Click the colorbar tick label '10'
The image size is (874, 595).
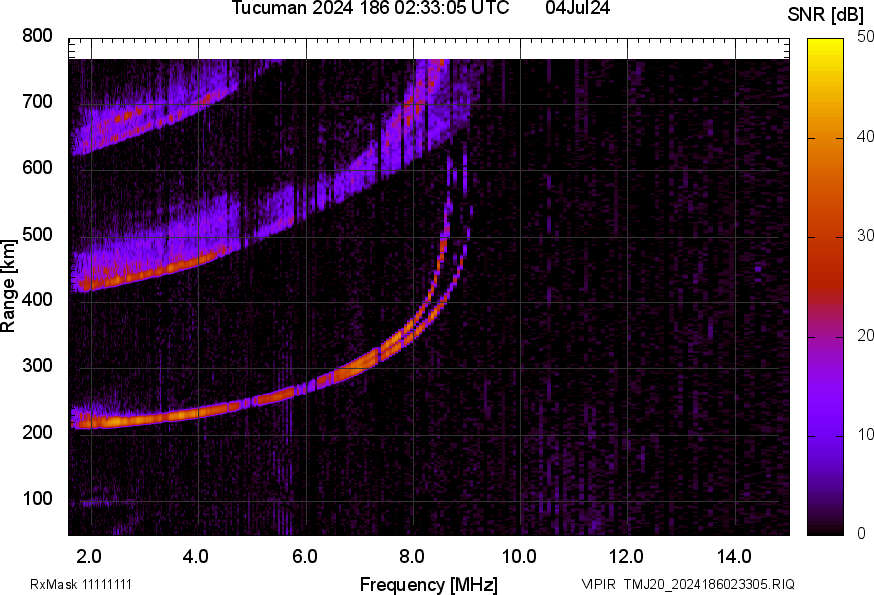866,434
